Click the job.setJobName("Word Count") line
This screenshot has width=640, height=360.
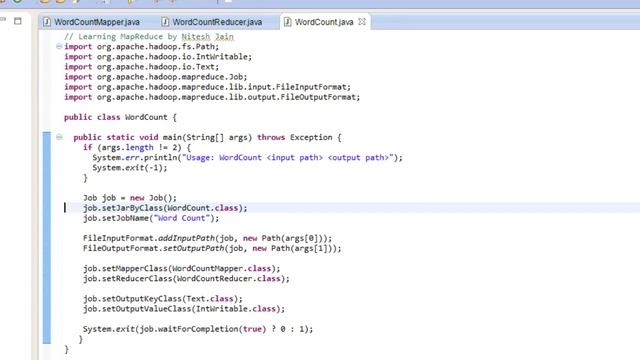point(151,218)
